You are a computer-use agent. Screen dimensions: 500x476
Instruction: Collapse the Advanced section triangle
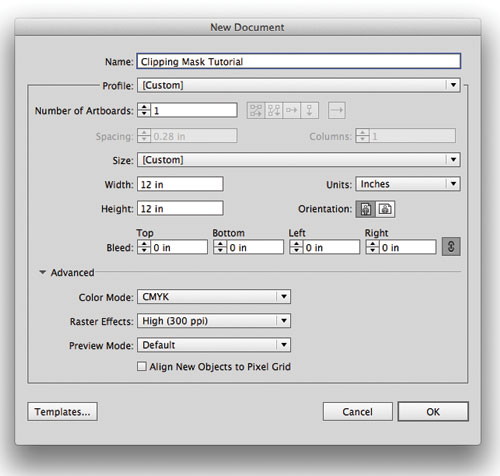42,272
